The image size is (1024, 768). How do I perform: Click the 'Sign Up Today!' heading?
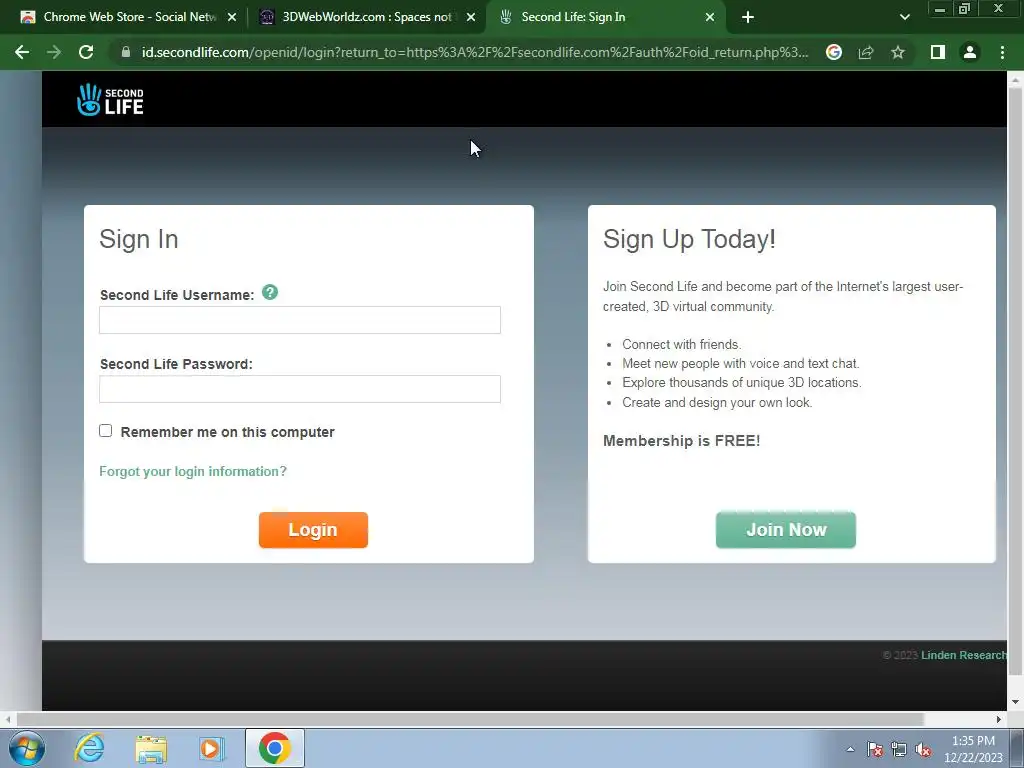pyautogui.click(x=689, y=239)
